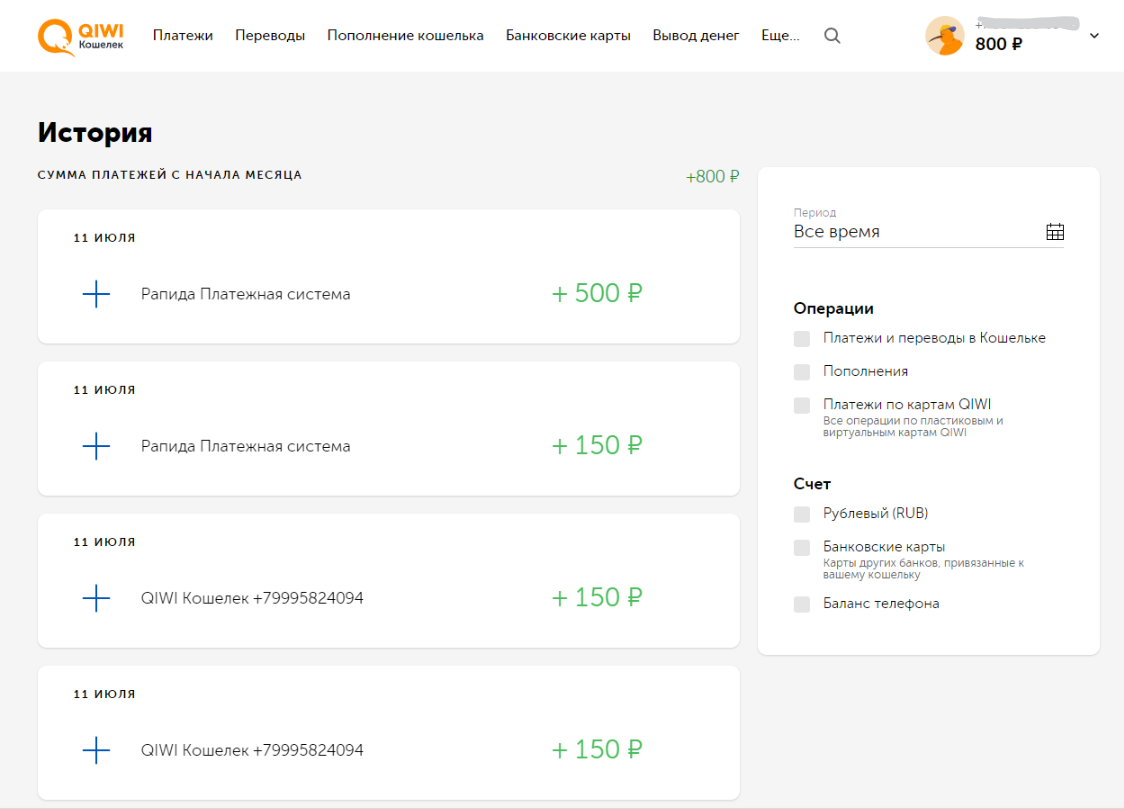Check the Банковские карты account filter
Screen dimensions: 1124x809
801,547
